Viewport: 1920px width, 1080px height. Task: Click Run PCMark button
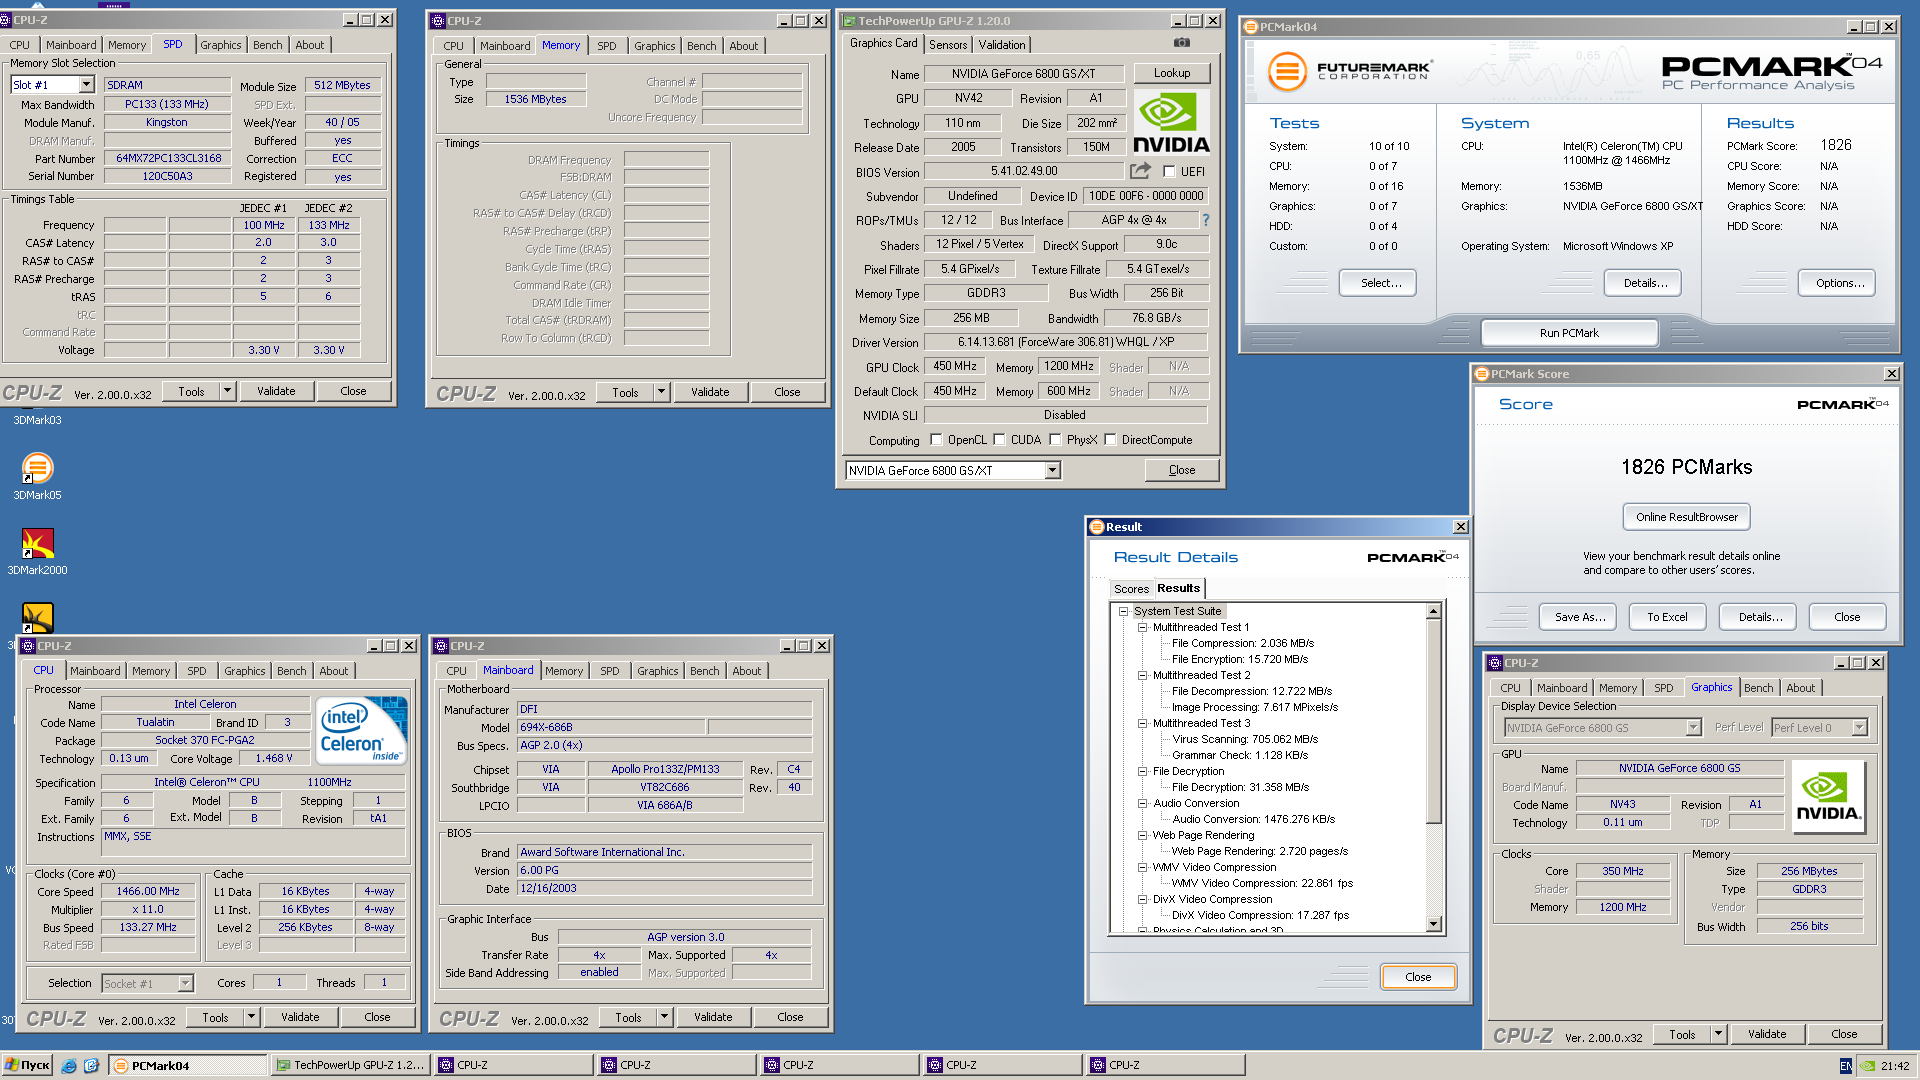1568,333
